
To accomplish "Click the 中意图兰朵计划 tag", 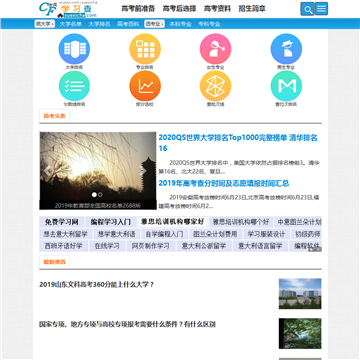I will tap(298, 222).
